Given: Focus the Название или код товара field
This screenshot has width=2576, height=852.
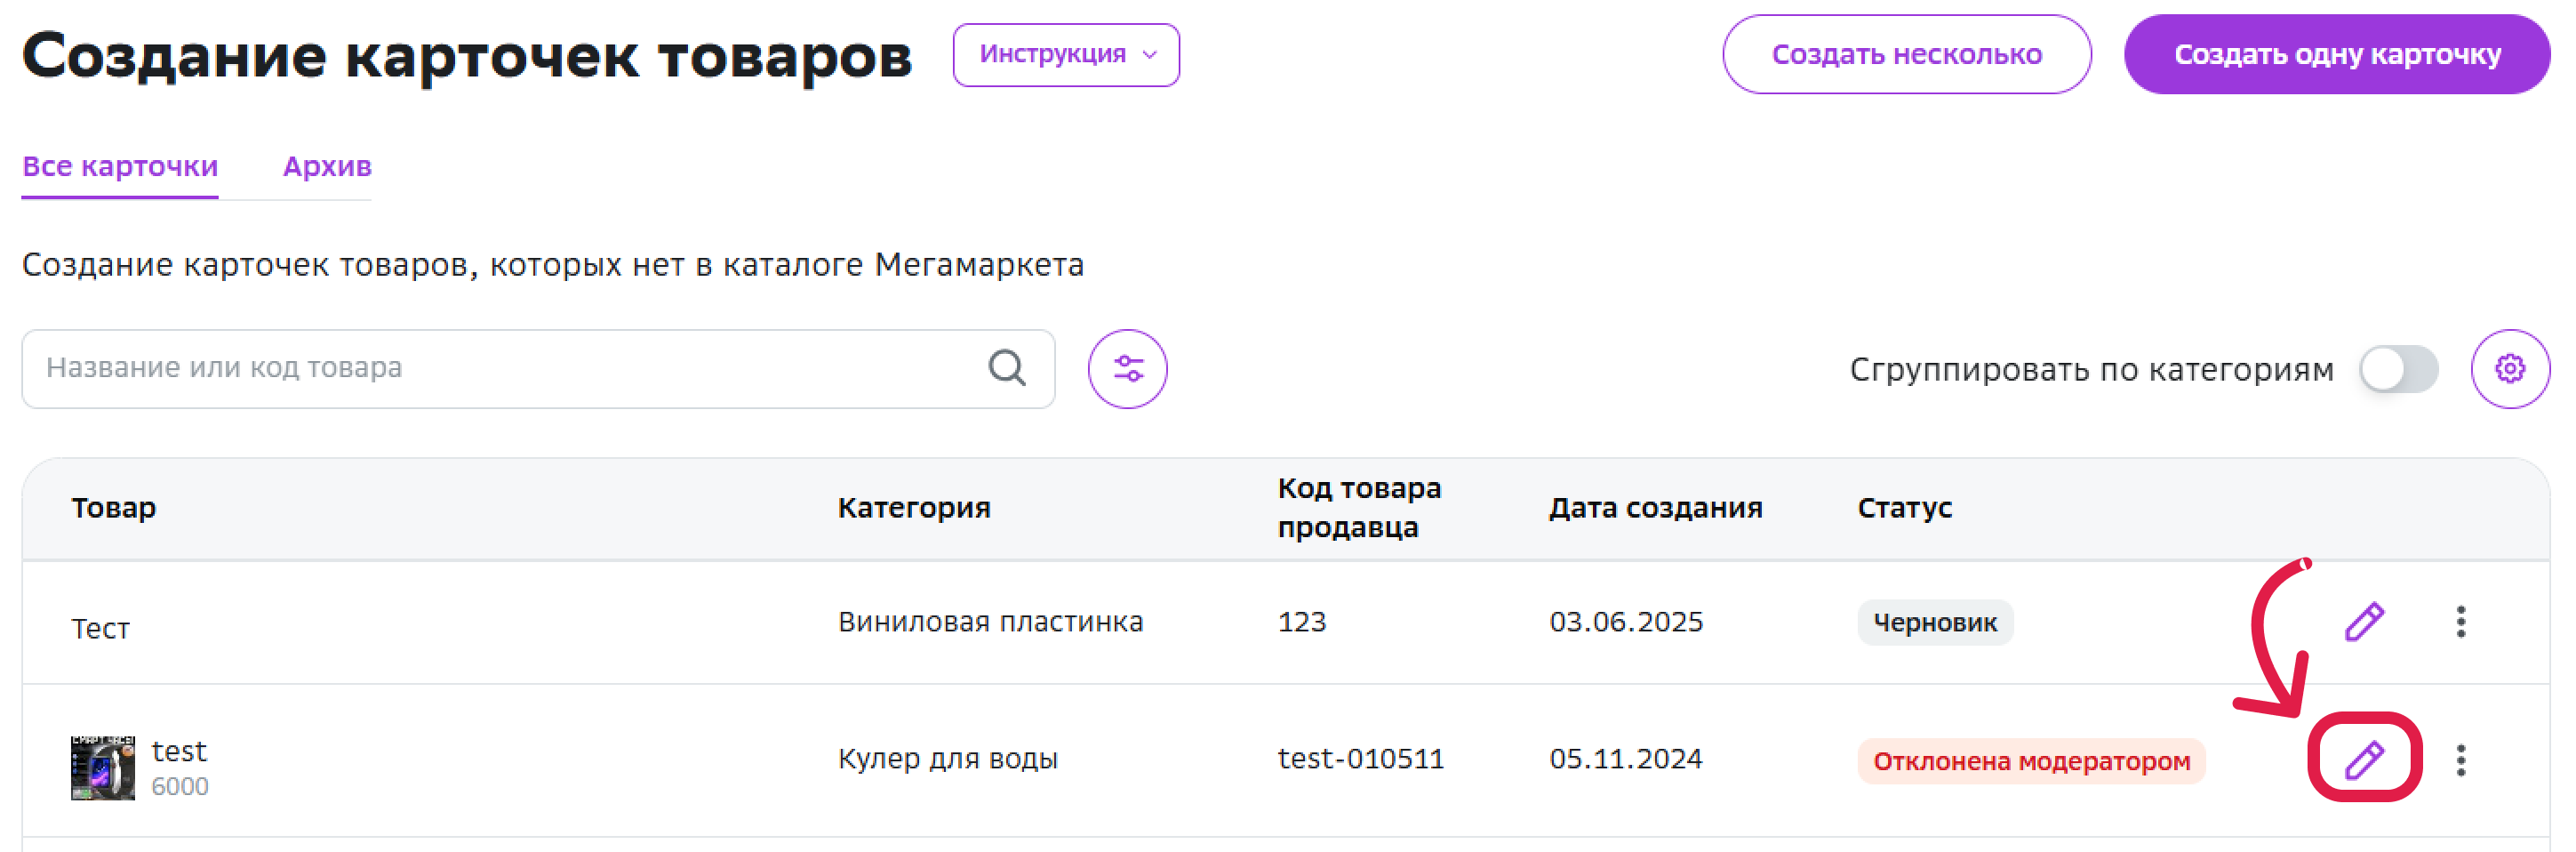Looking at the screenshot, I should tap(538, 369).
